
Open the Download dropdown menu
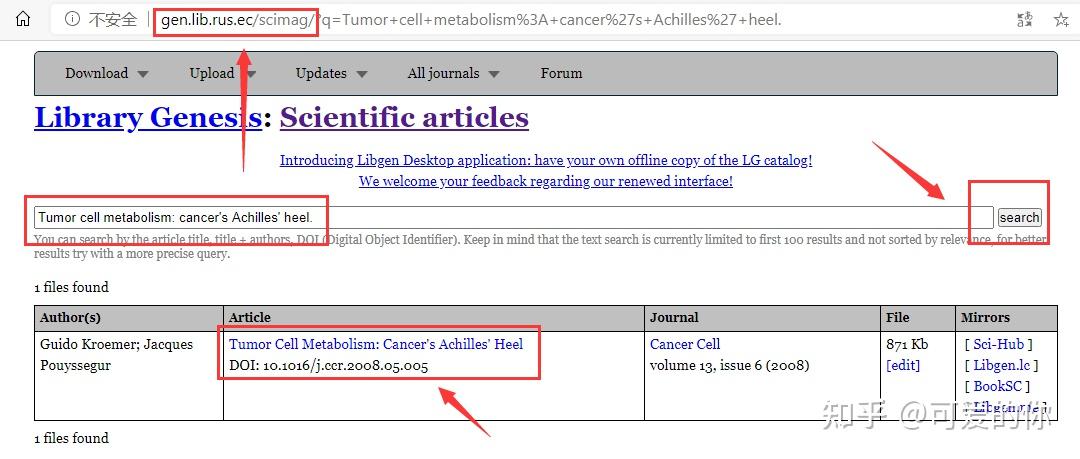pyautogui.click(x=107, y=73)
